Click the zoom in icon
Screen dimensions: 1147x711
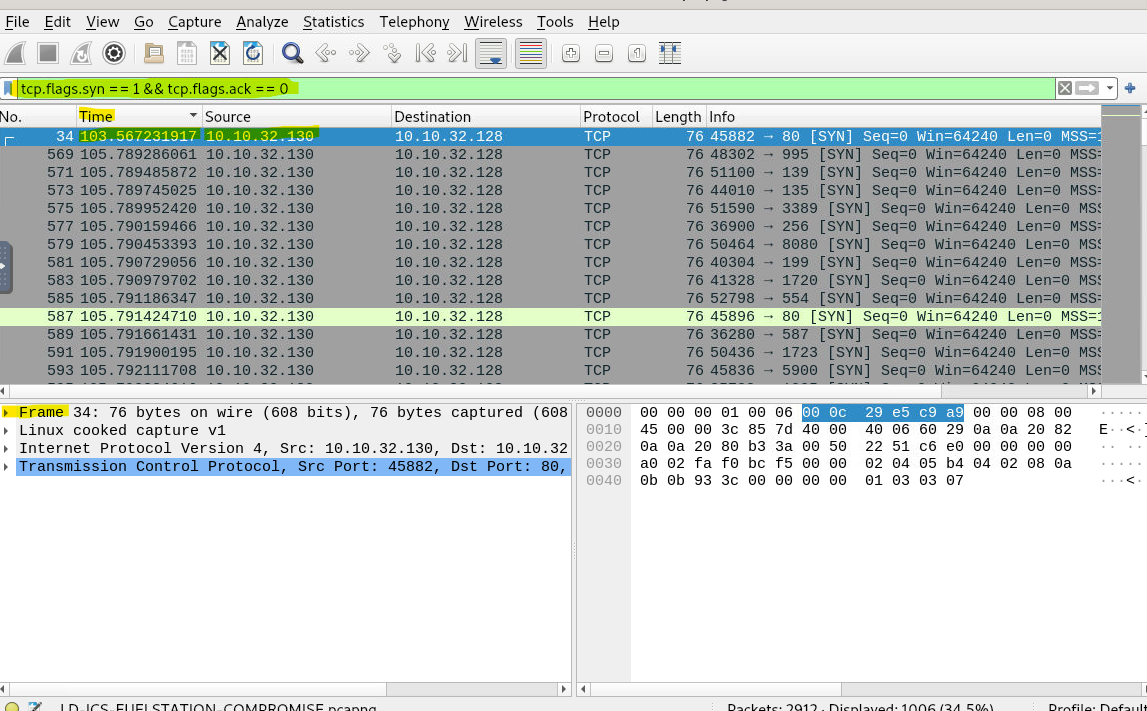(x=571, y=54)
